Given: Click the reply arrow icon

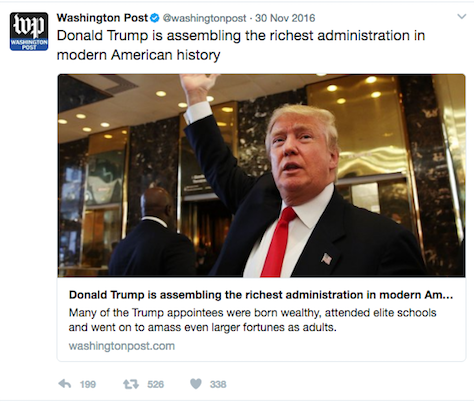Looking at the screenshot, I should (x=64, y=384).
